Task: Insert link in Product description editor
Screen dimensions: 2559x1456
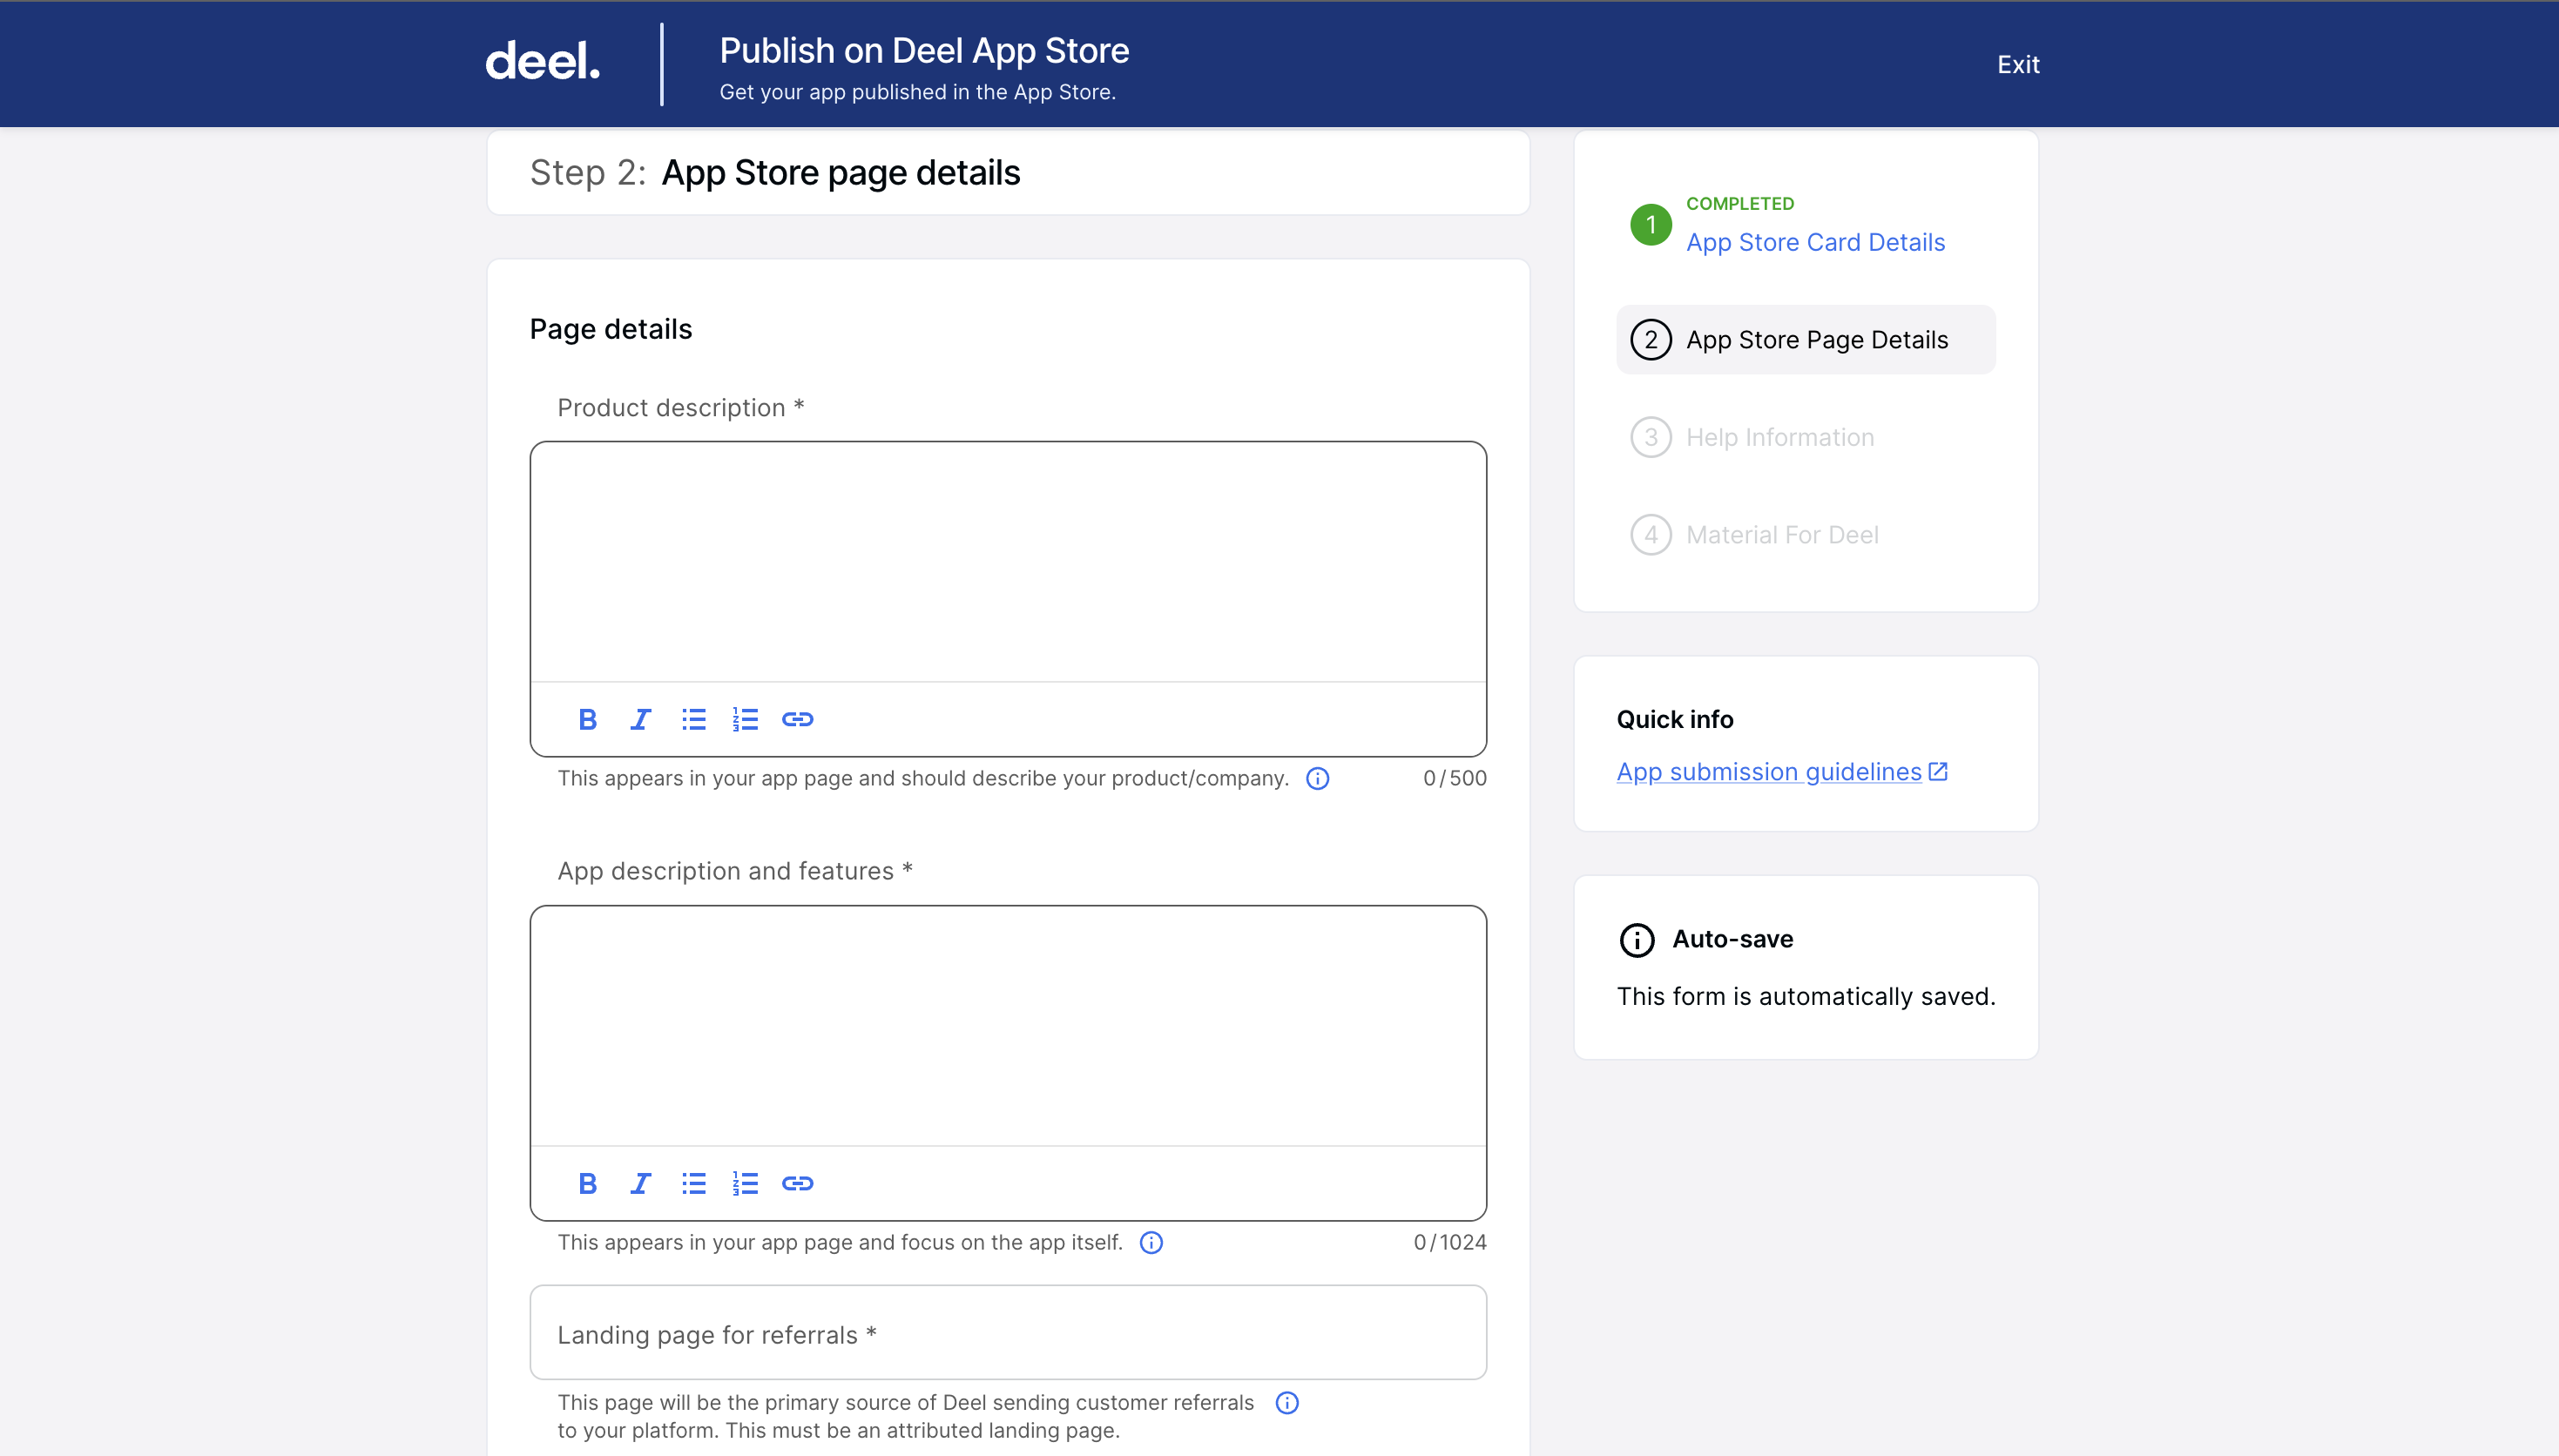Action: tap(797, 719)
